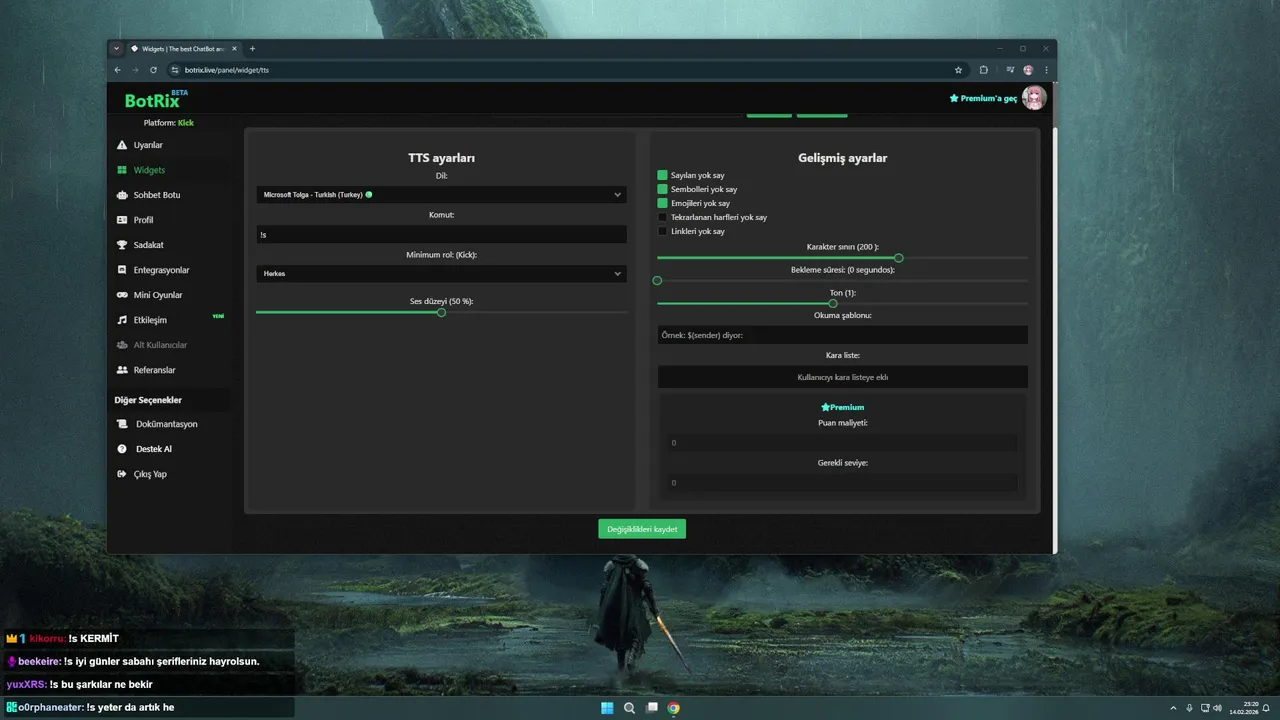Open Task View on the taskbar
Viewport: 1280px width, 720px height.
[x=652, y=708]
